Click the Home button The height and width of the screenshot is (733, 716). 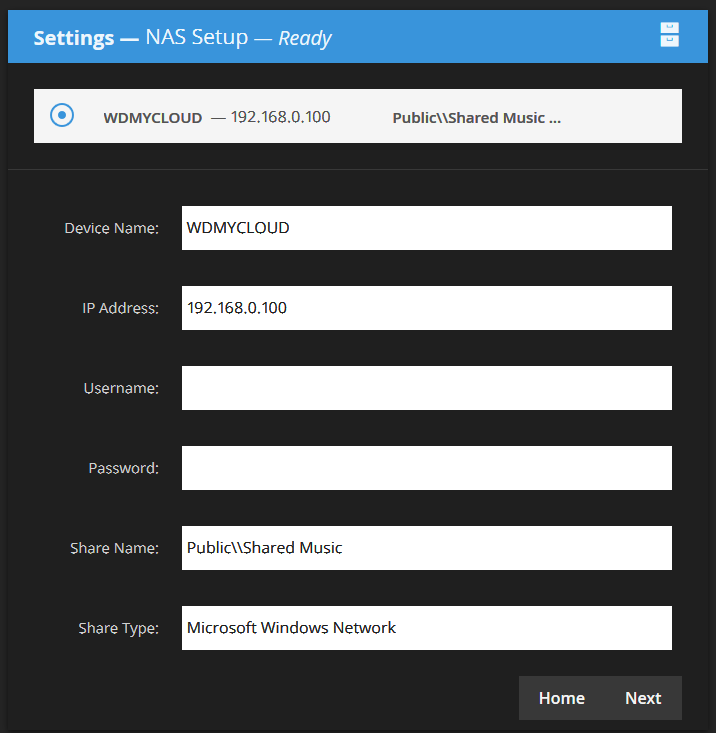(x=562, y=698)
